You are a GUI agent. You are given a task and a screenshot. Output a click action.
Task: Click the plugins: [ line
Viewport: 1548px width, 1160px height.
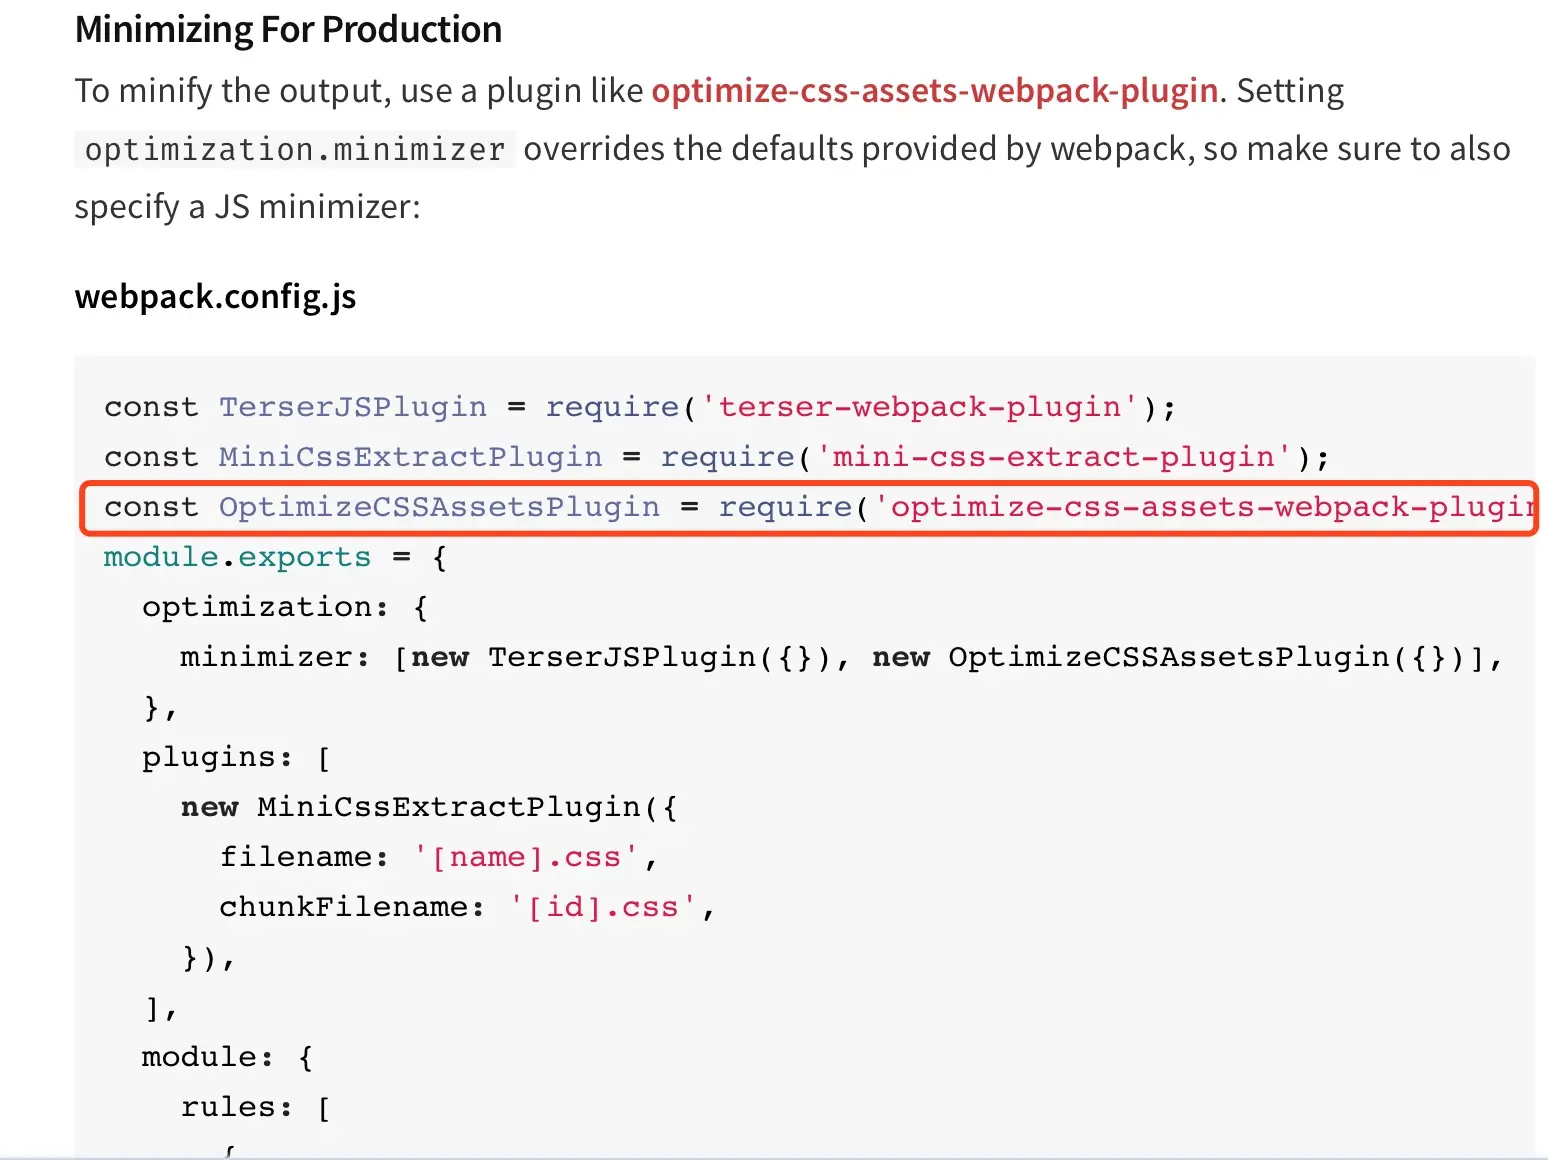tap(236, 757)
